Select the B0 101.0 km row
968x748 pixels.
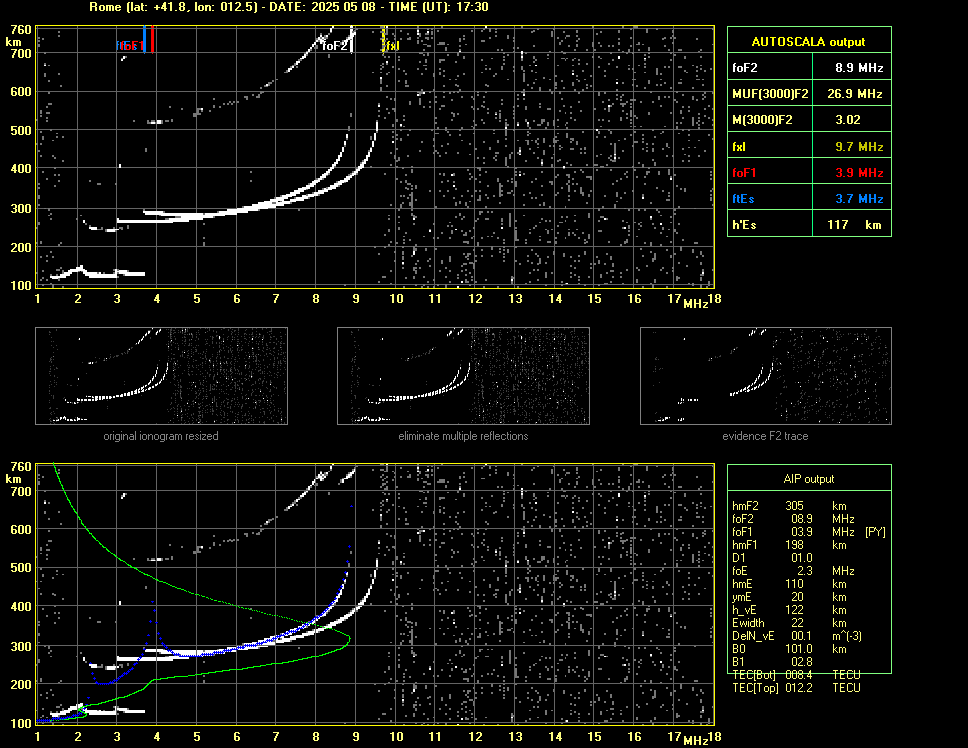point(789,649)
